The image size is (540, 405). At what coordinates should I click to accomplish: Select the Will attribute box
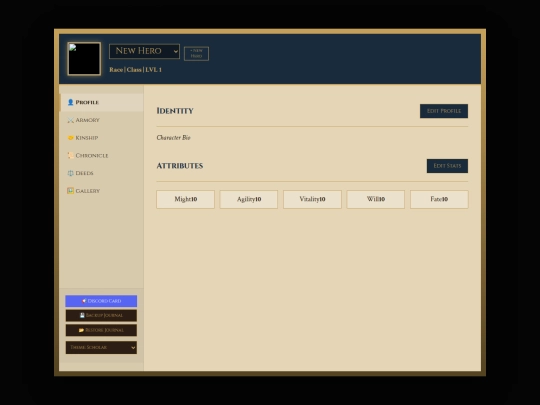pos(376,199)
